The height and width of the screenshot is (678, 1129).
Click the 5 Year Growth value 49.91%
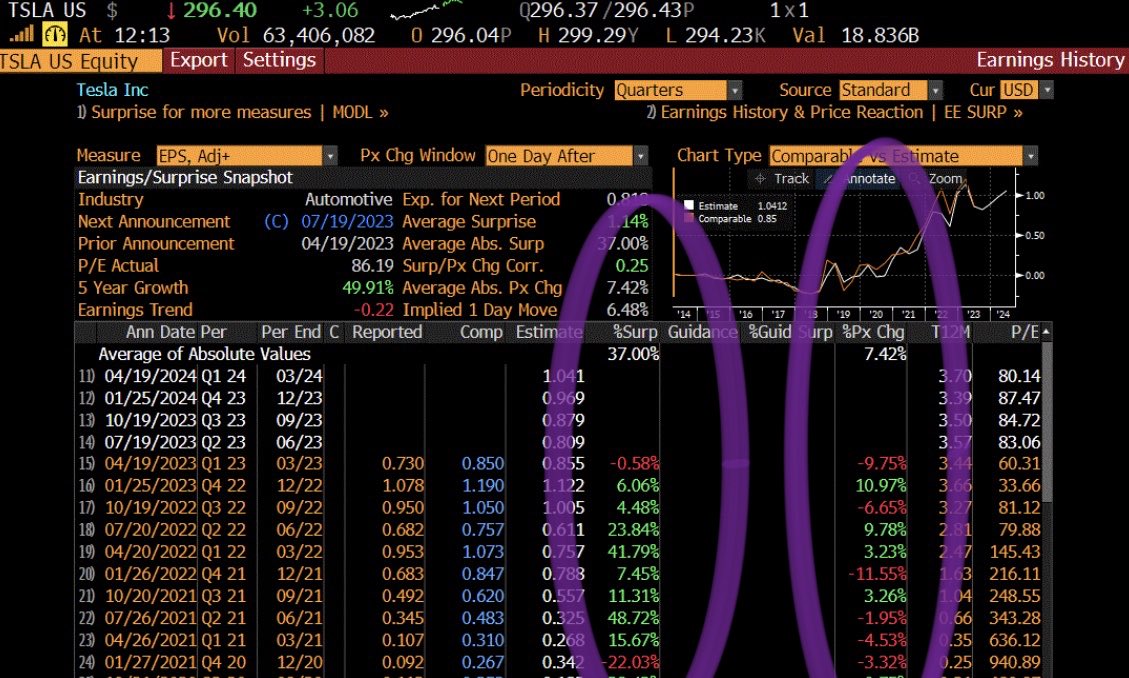(x=368, y=288)
